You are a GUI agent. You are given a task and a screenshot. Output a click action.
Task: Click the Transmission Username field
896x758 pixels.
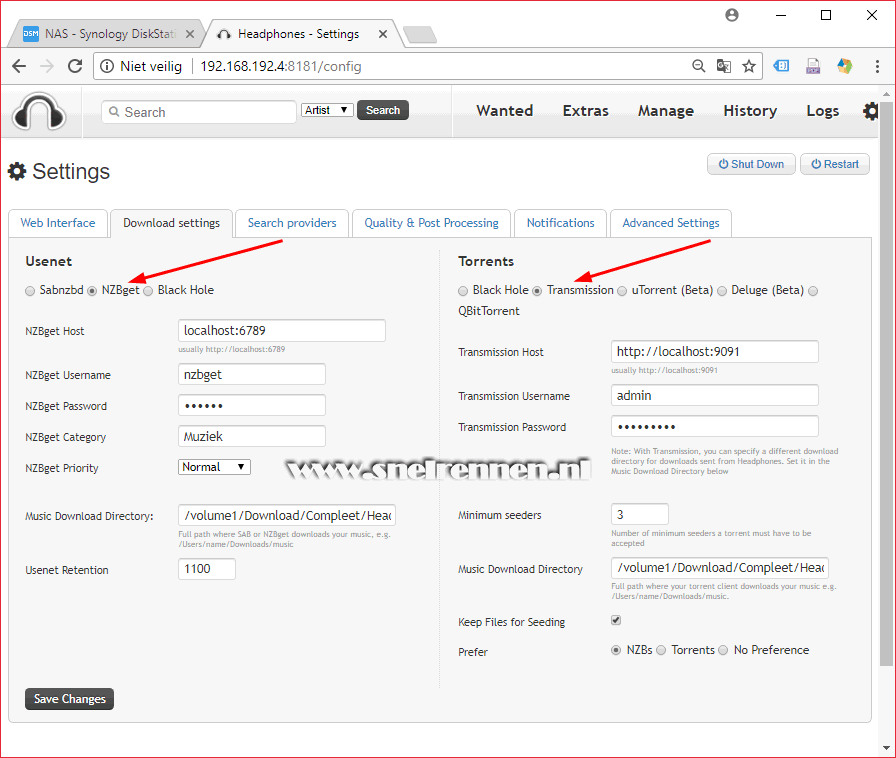coord(715,395)
